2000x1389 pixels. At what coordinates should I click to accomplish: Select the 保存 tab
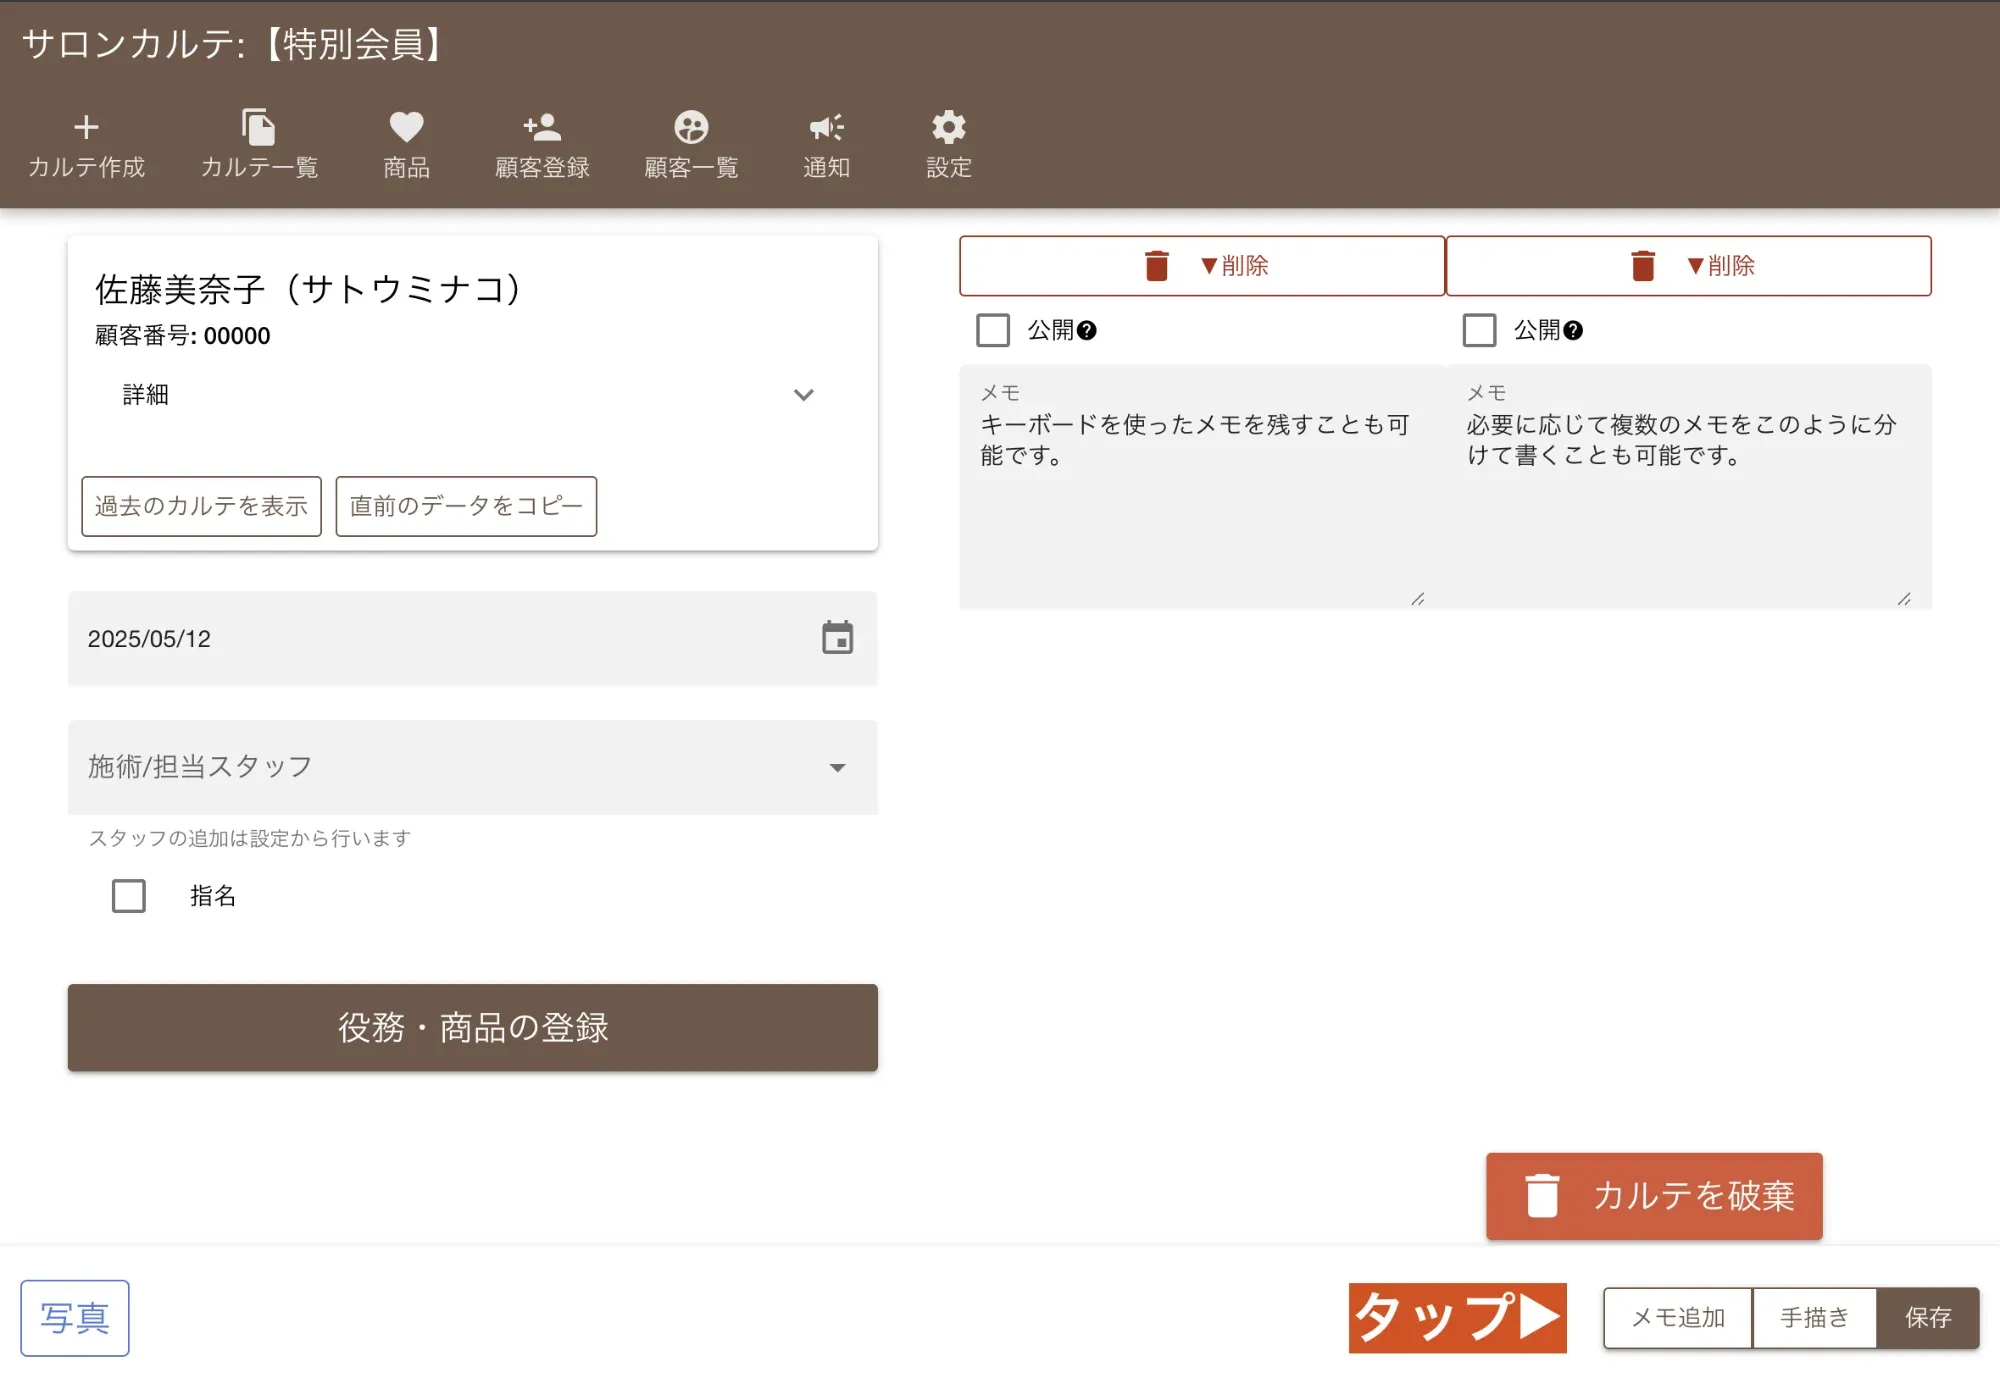click(1929, 1318)
